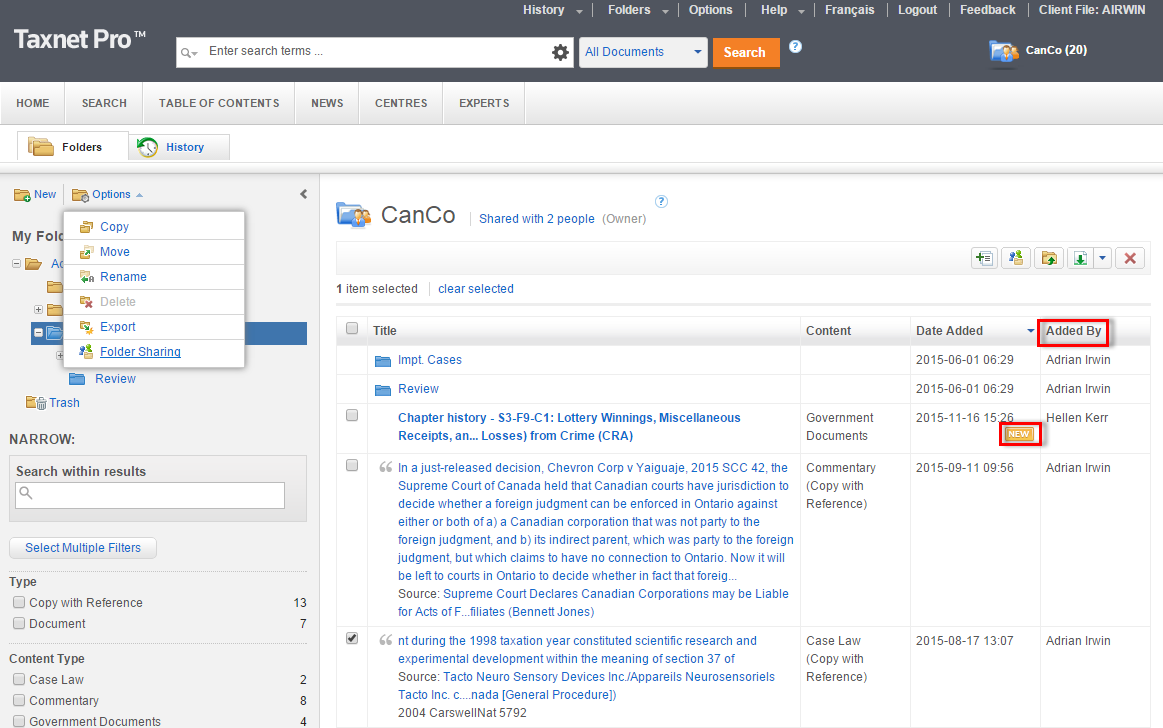Image resolution: width=1163 pixels, height=728 pixels.
Task: Click the clear selected link
Action: click(x=475, y=289)
